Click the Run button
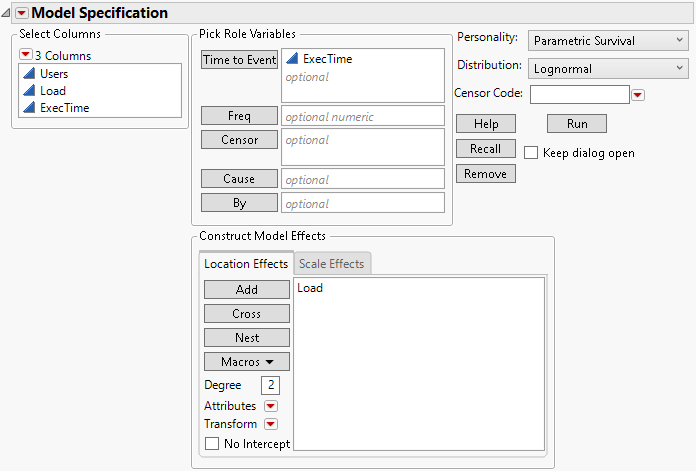The image size is (696, 471). (576, 124)
